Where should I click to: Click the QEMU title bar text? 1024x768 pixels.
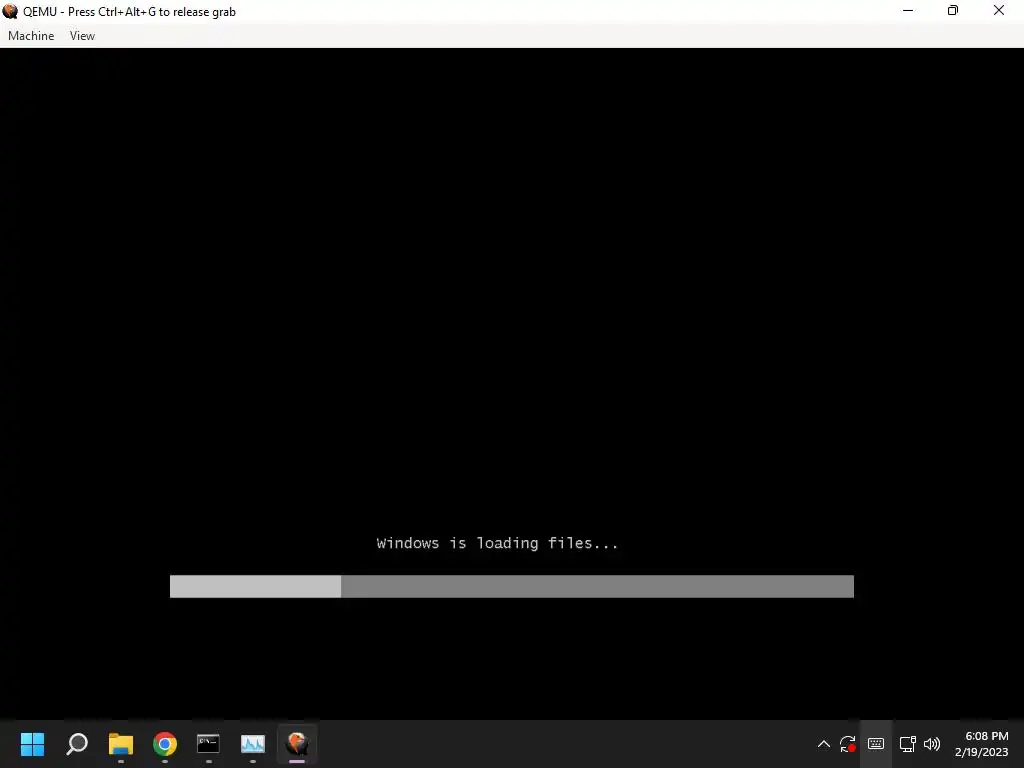click(x=129, y=12)
